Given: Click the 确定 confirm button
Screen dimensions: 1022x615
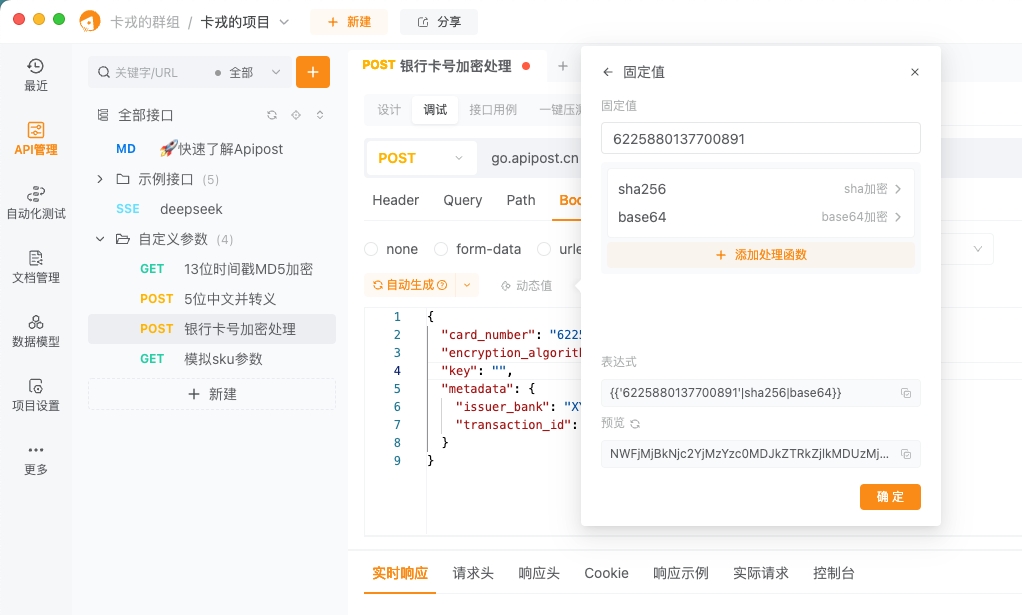Looking at the screenshot, I should coord(890,497).
